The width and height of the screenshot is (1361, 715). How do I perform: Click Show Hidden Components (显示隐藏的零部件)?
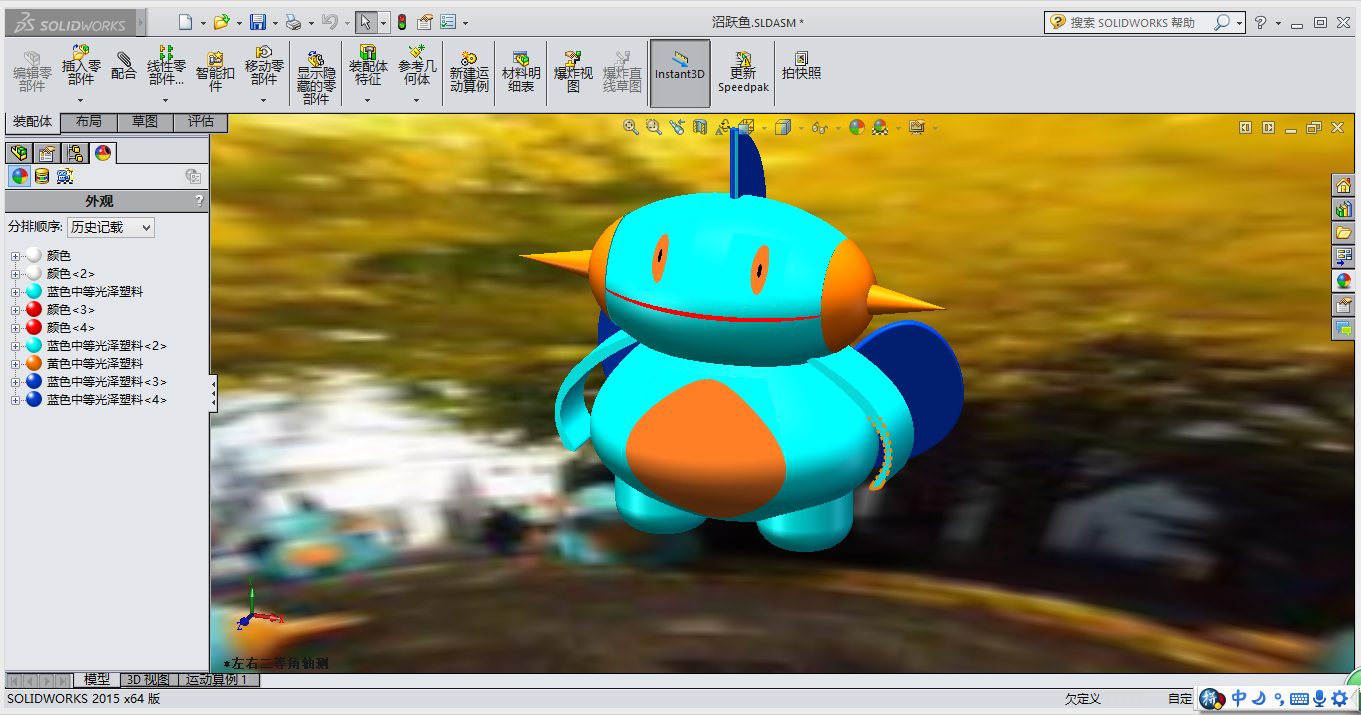pyautogui.click(x=315, y=77)
